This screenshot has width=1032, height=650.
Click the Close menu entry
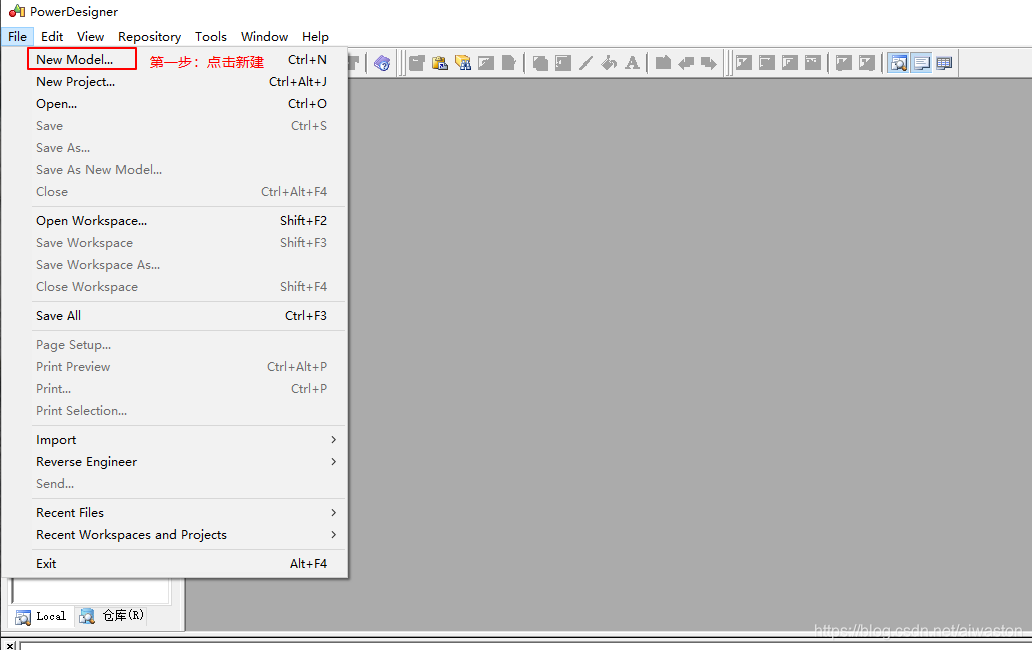175,191
